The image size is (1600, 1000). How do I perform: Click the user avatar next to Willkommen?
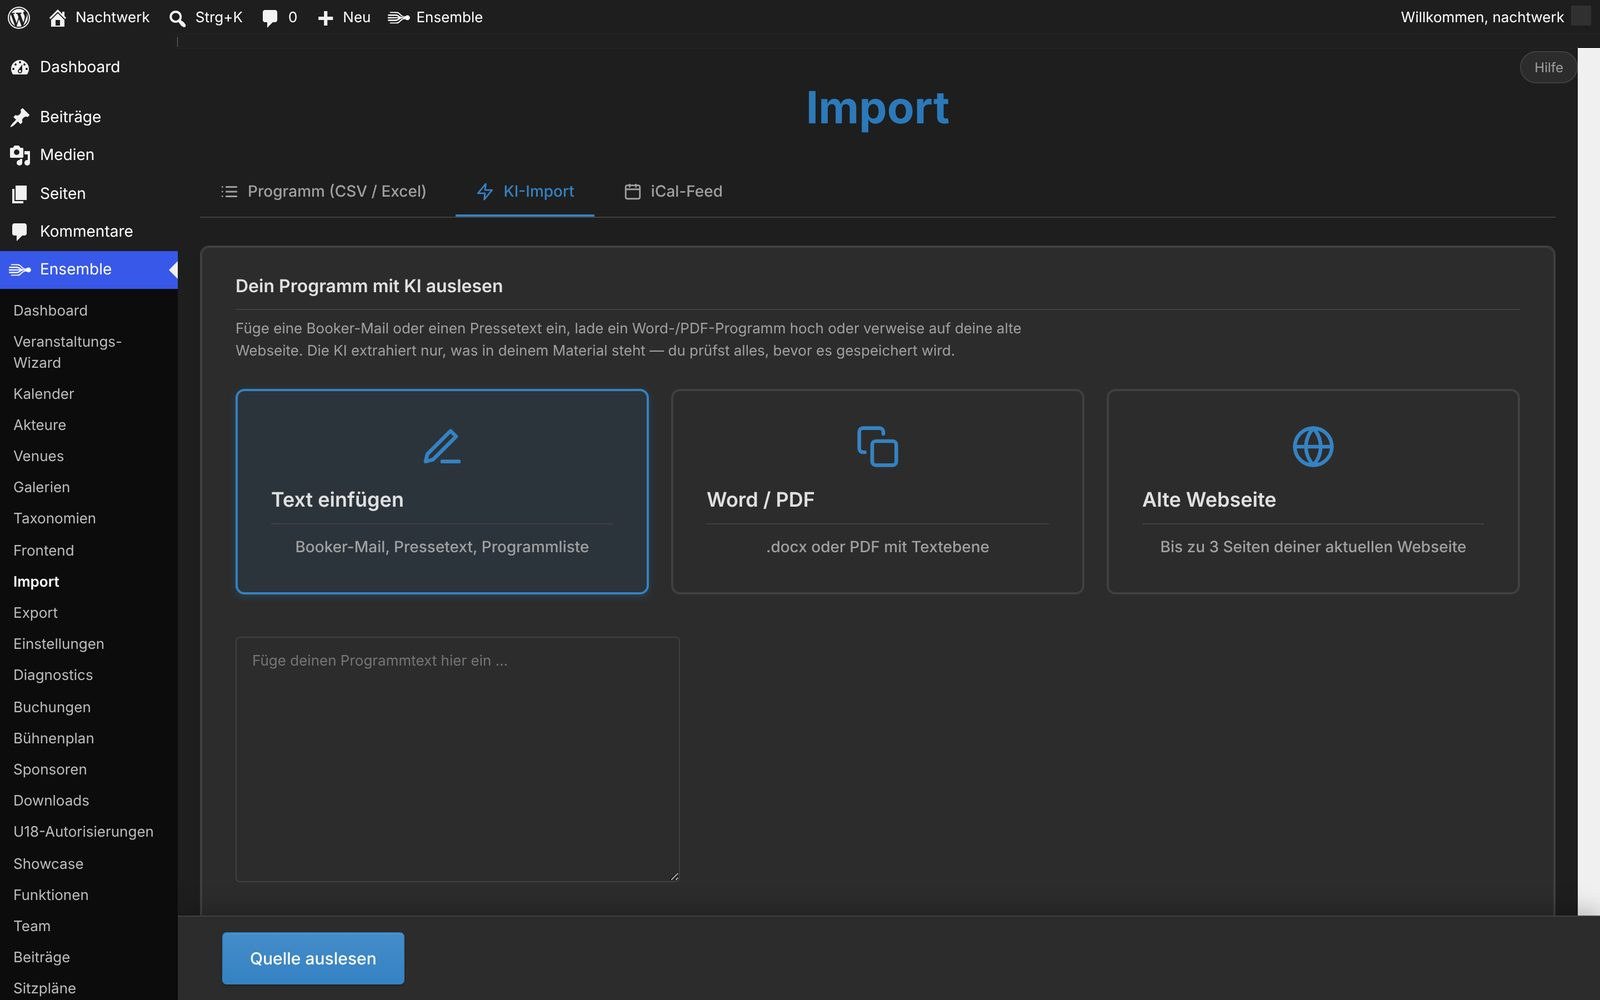click(x=1581, y=17)
